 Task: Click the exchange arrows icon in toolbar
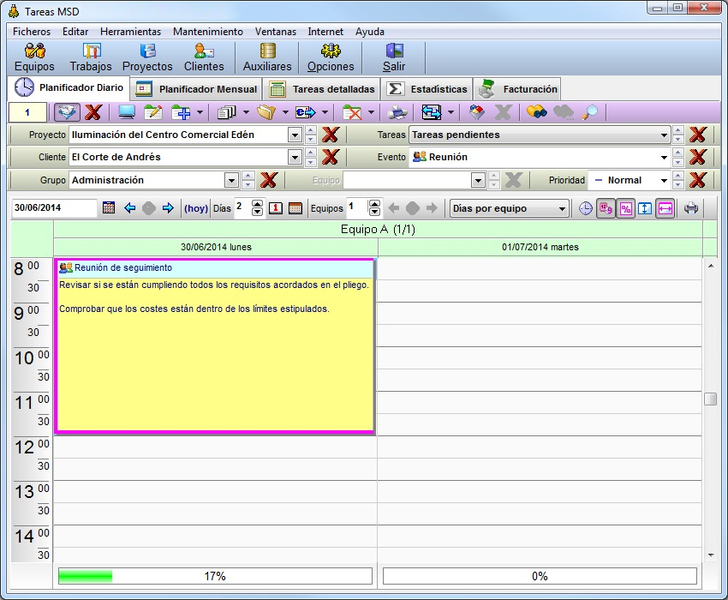click(431, 112)
